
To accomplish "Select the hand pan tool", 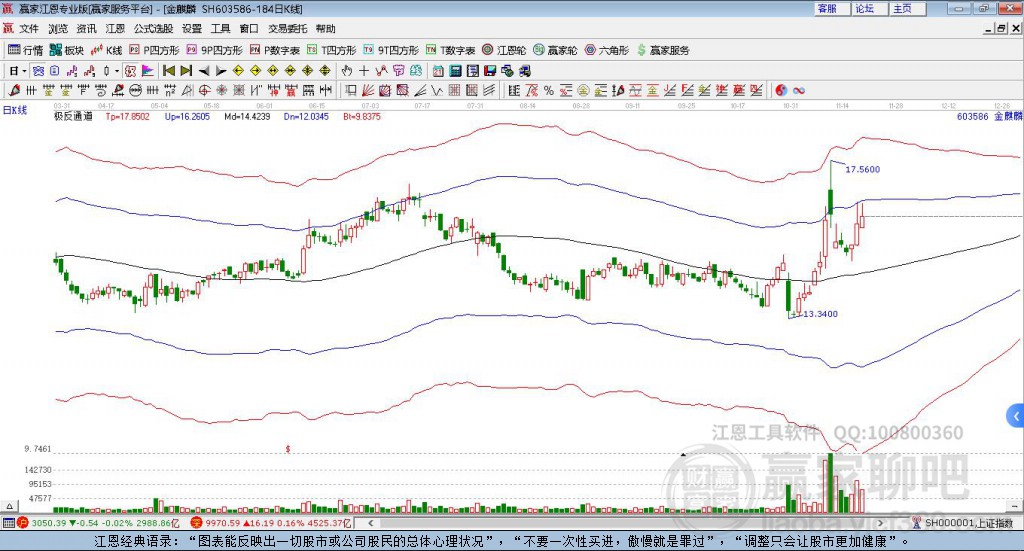I will click(x=346, y=71).
